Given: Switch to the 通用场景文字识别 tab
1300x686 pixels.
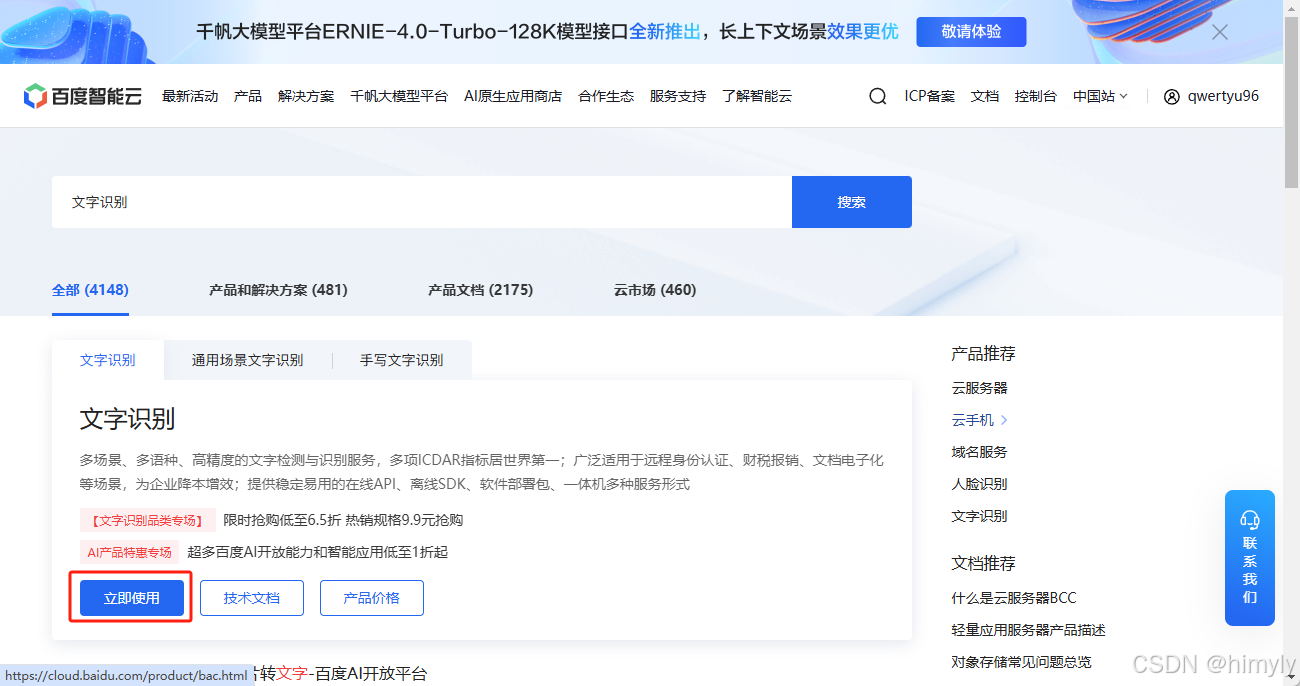Looking at the screenshot, I should point(247,360).
